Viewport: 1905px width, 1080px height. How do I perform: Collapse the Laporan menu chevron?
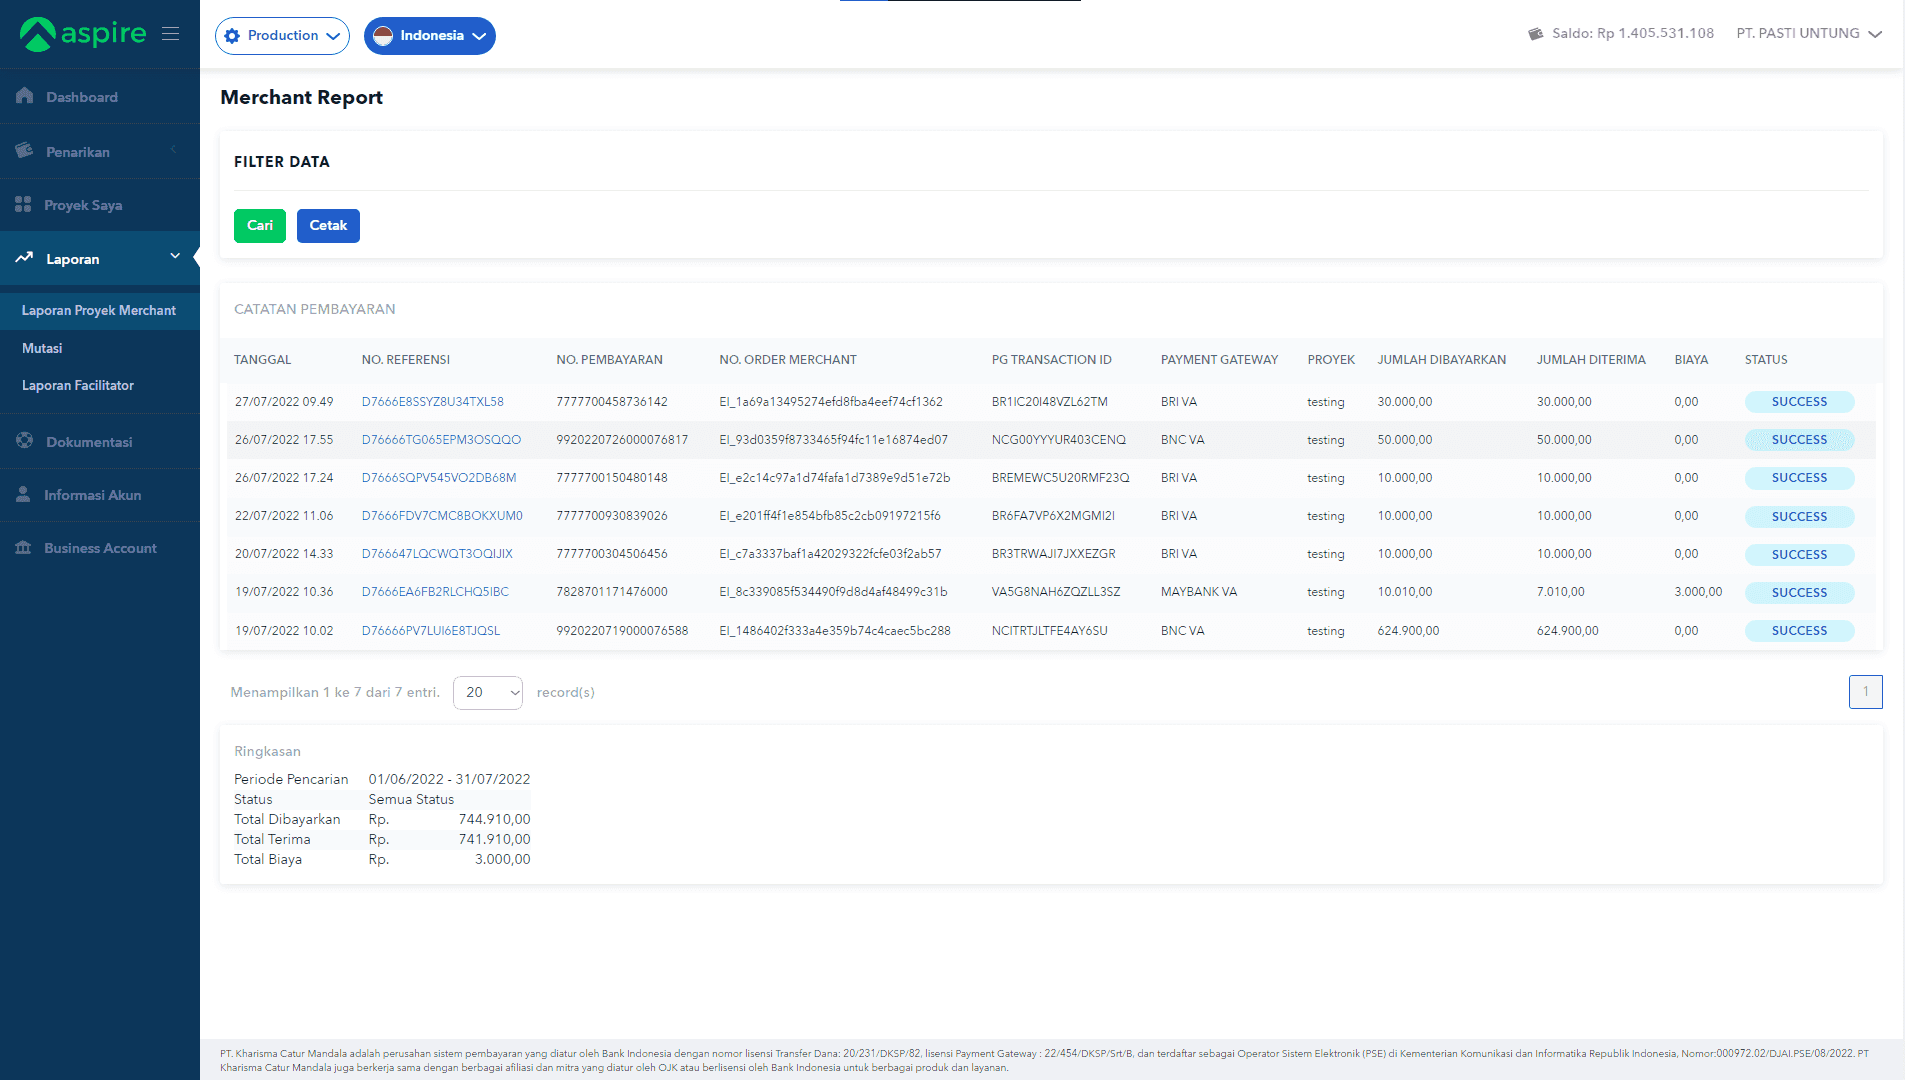[175, 257]
